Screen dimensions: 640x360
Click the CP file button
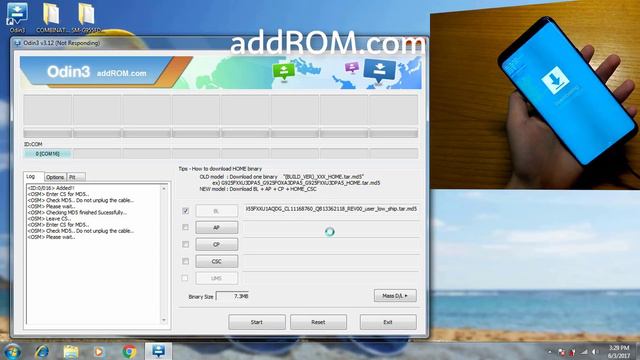(x=216, y=244)
